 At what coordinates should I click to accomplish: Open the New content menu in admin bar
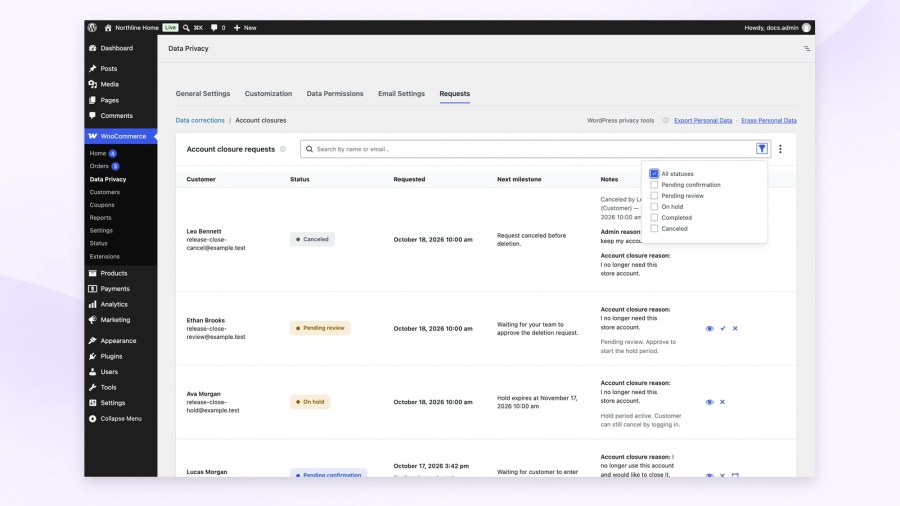(245, 28)
